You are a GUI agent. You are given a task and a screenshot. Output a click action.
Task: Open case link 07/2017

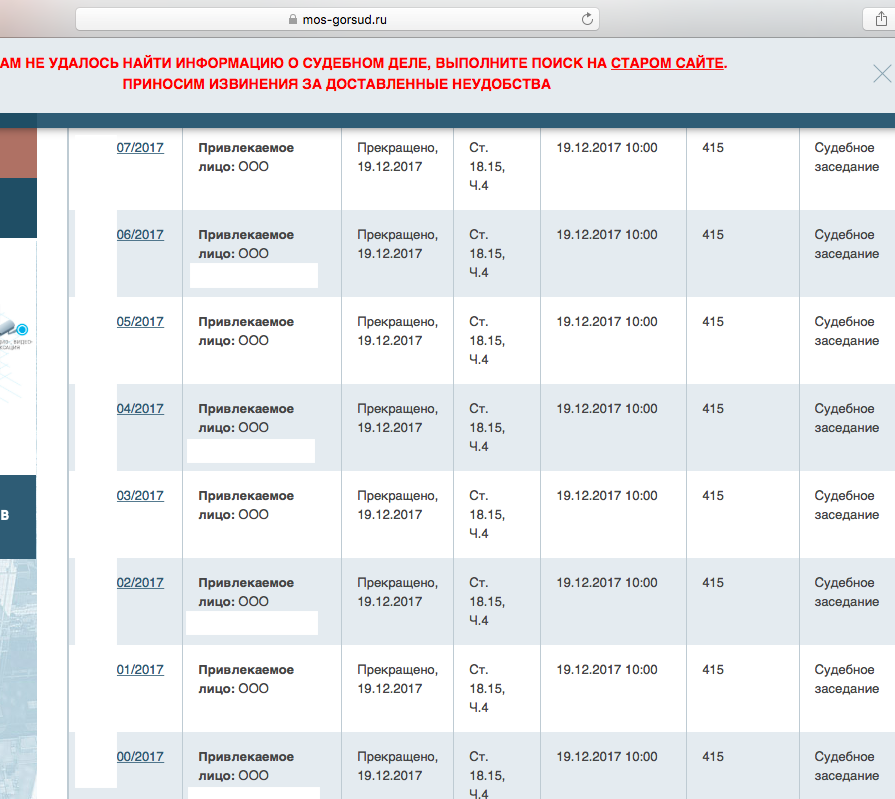point(140,148)
